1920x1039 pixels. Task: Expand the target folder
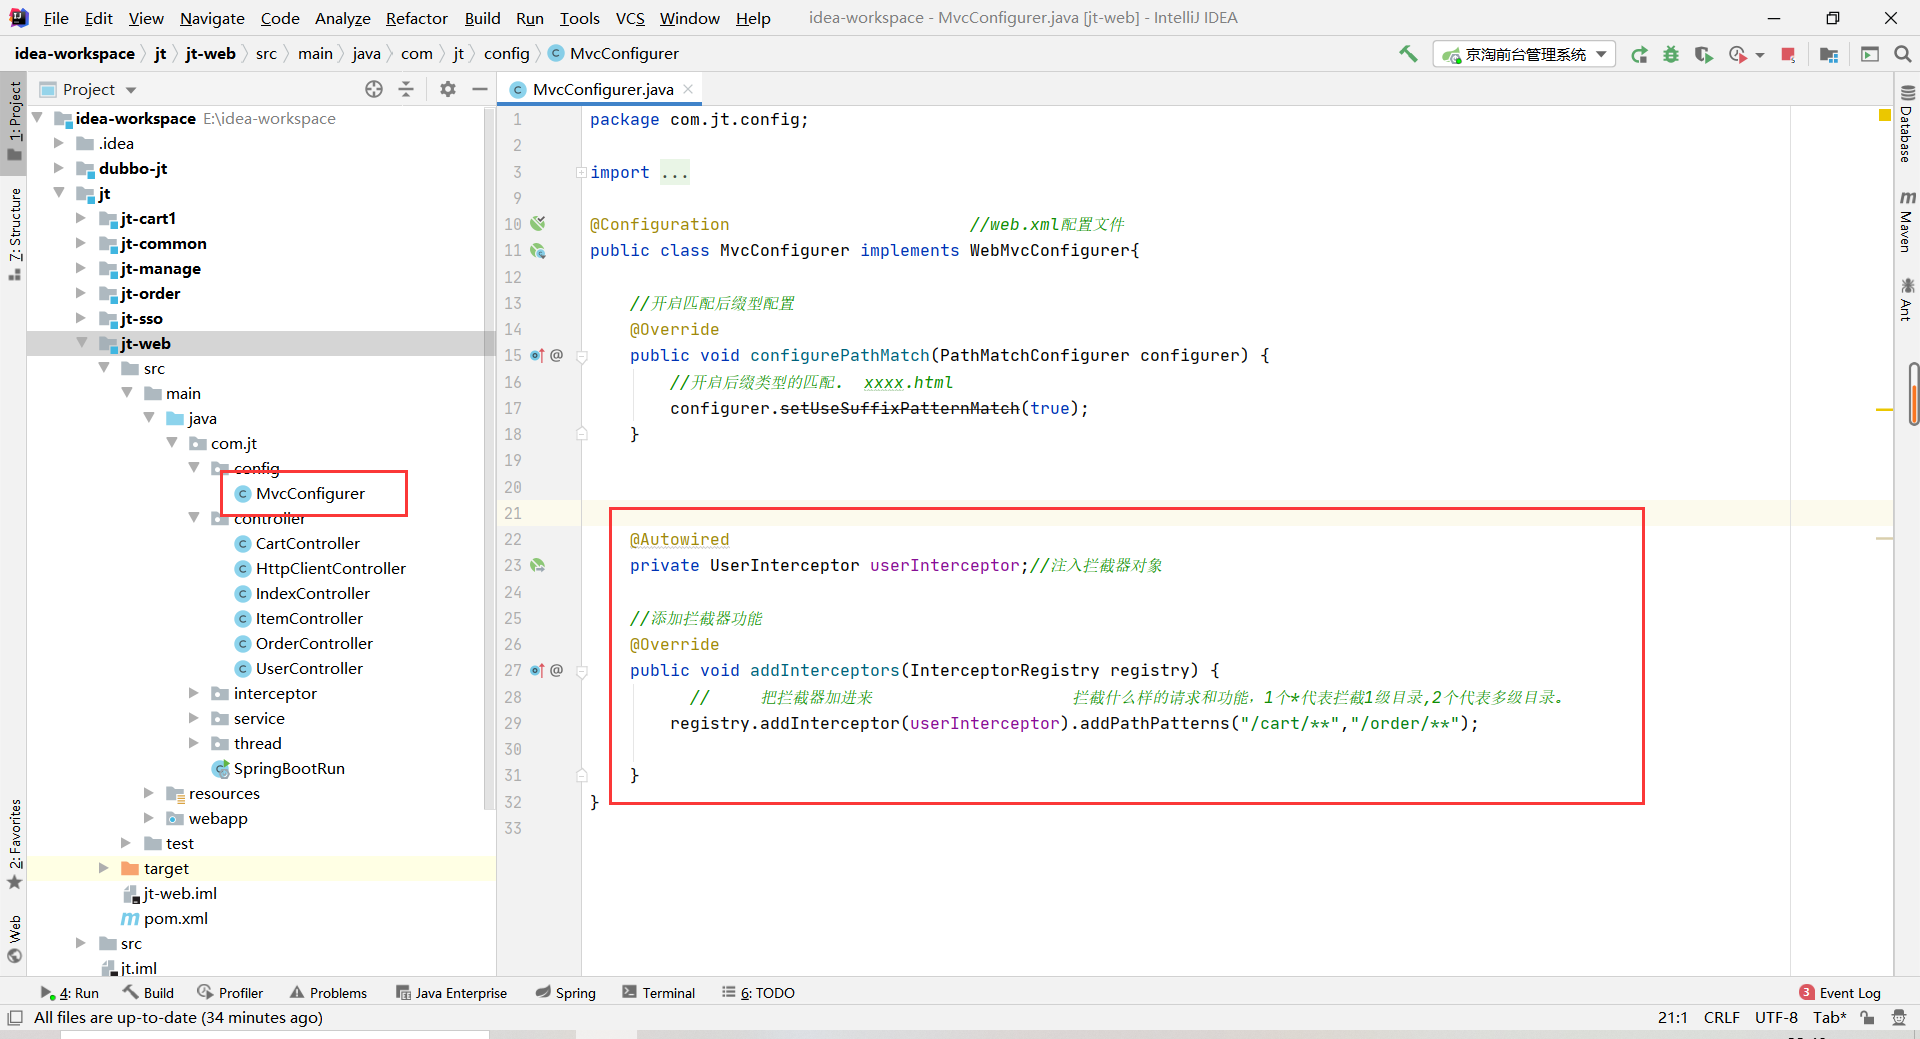[104, 868]
